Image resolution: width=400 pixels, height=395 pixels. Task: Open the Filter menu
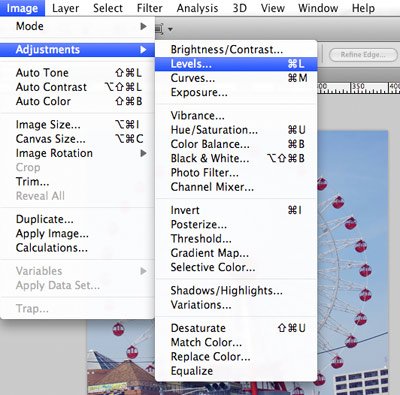[x=150, y=8]
